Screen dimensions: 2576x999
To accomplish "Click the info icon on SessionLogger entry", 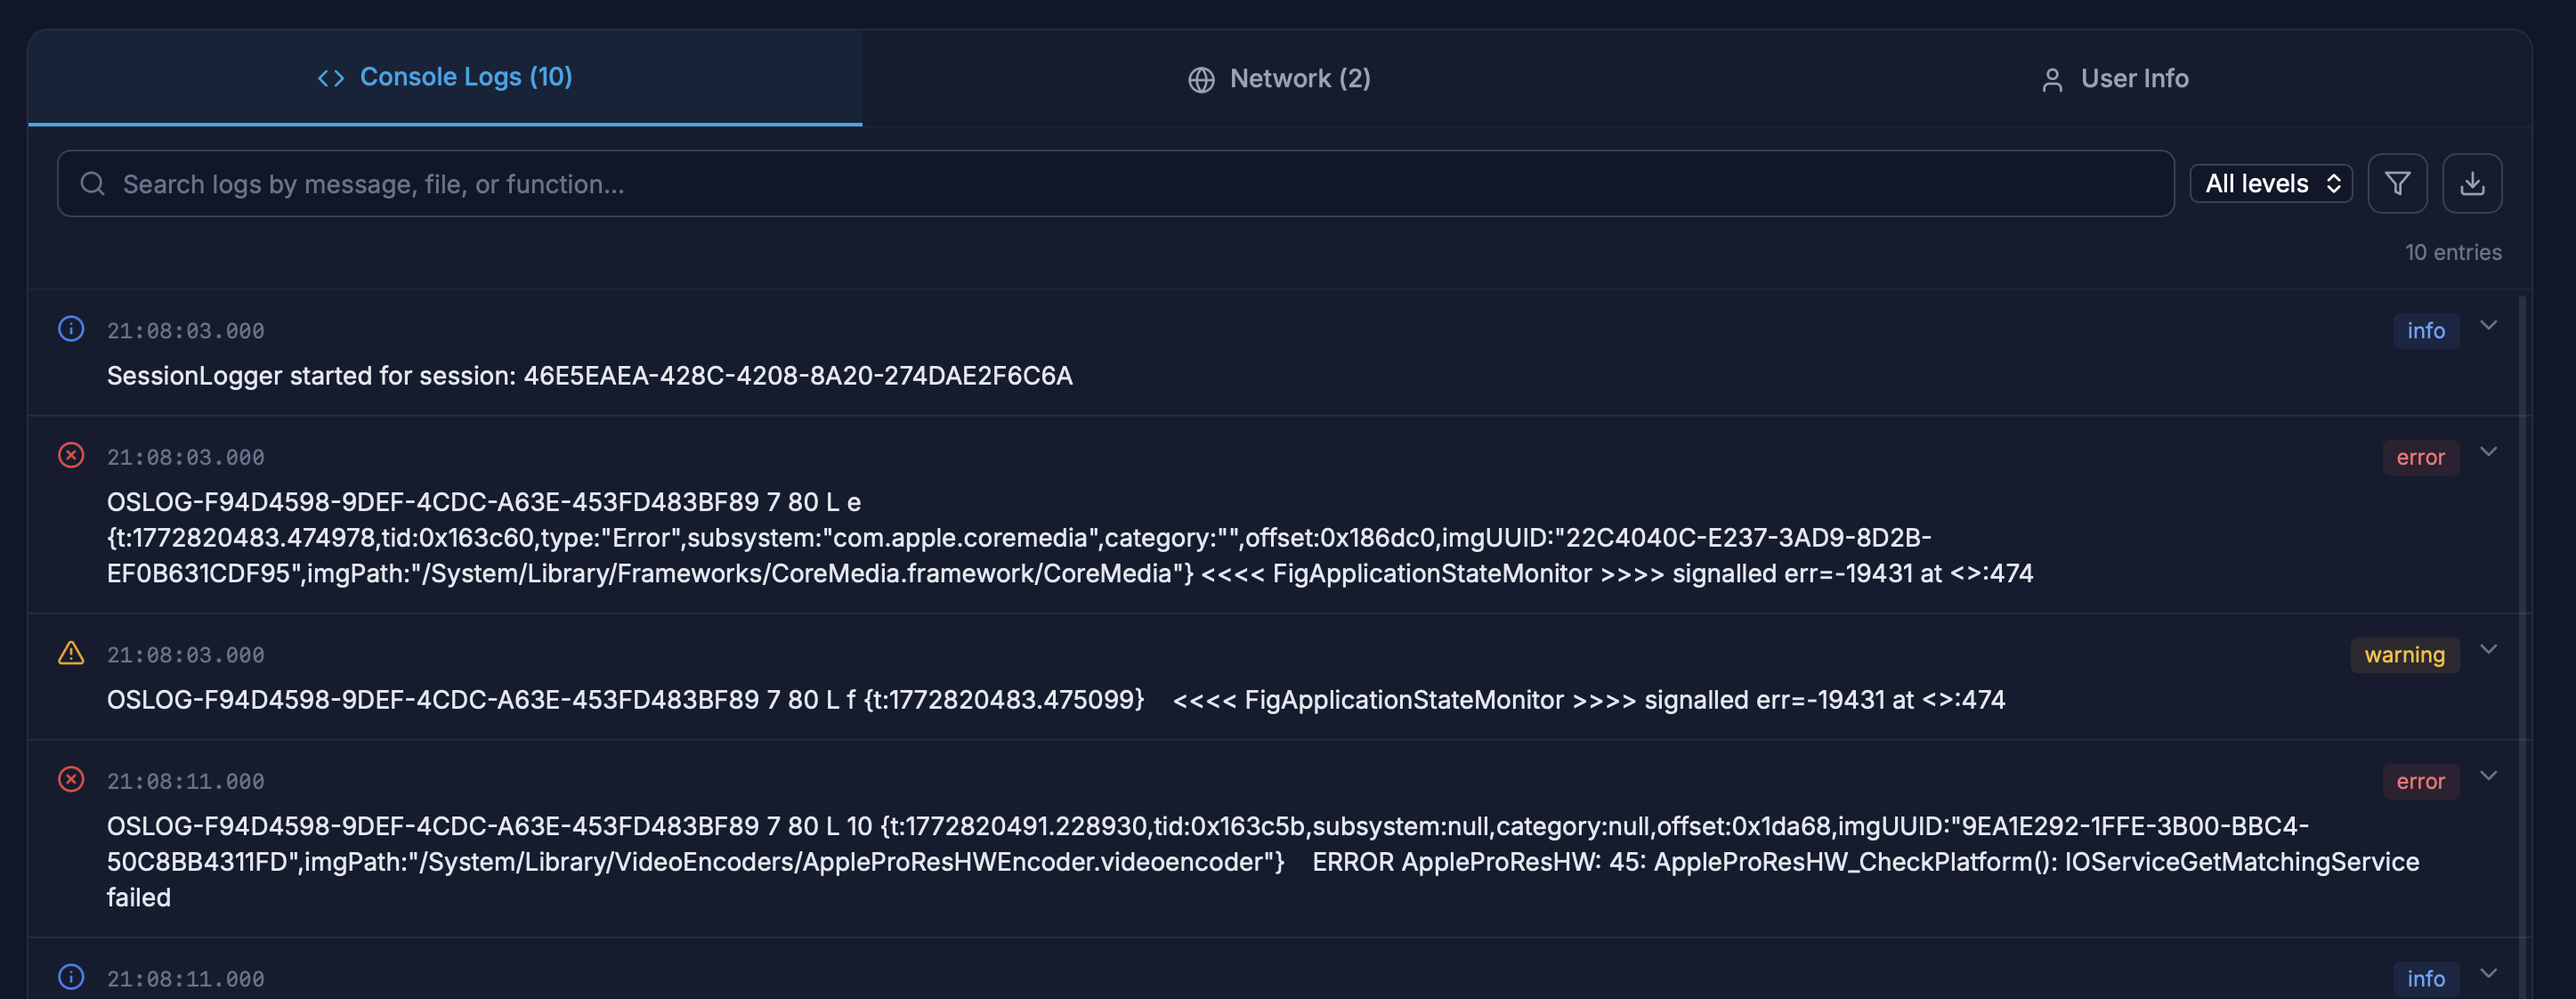I will tap(71, 329).
